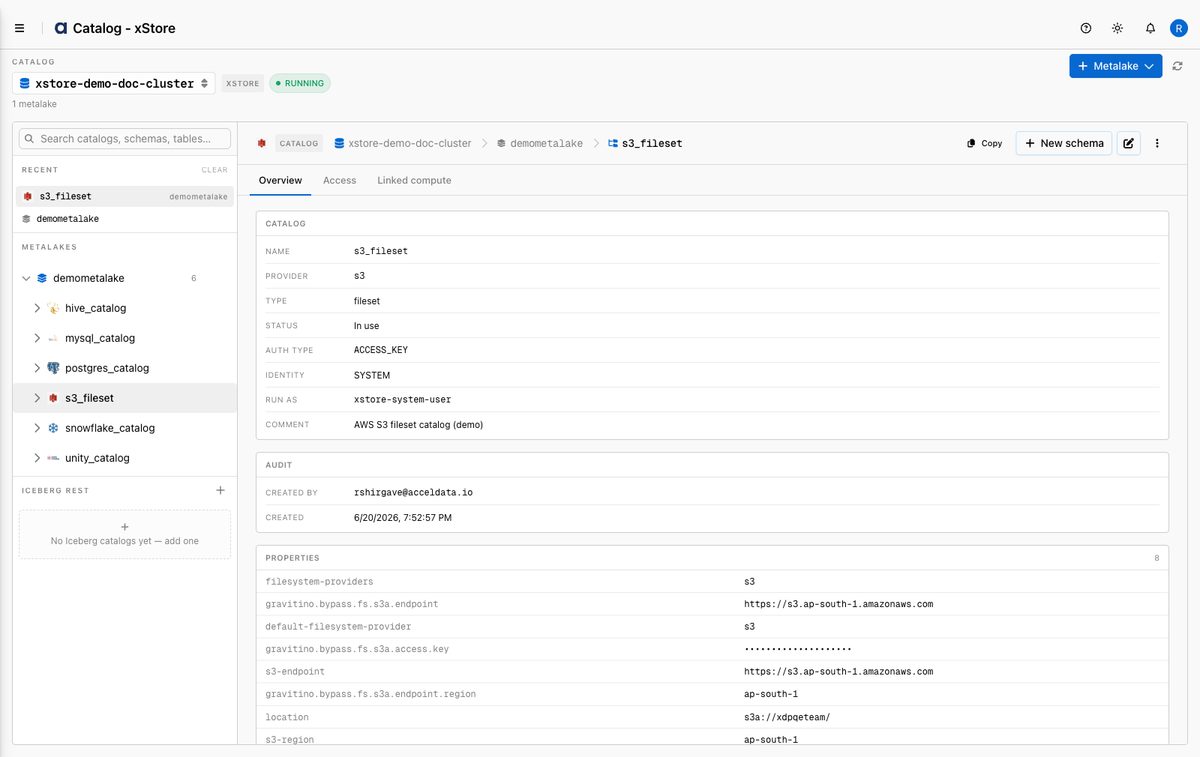Click the RUNNING status badge
Viewport: 1200px width, 757px height.
[x=300, y=83]
